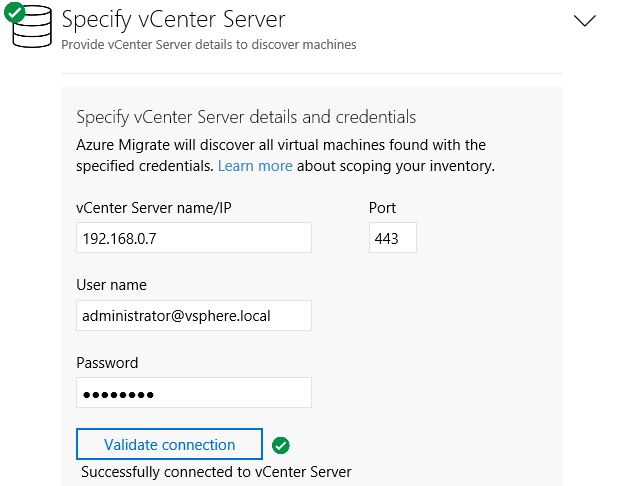Click the green validation success checkmark
635x486 pixels.
281,446
